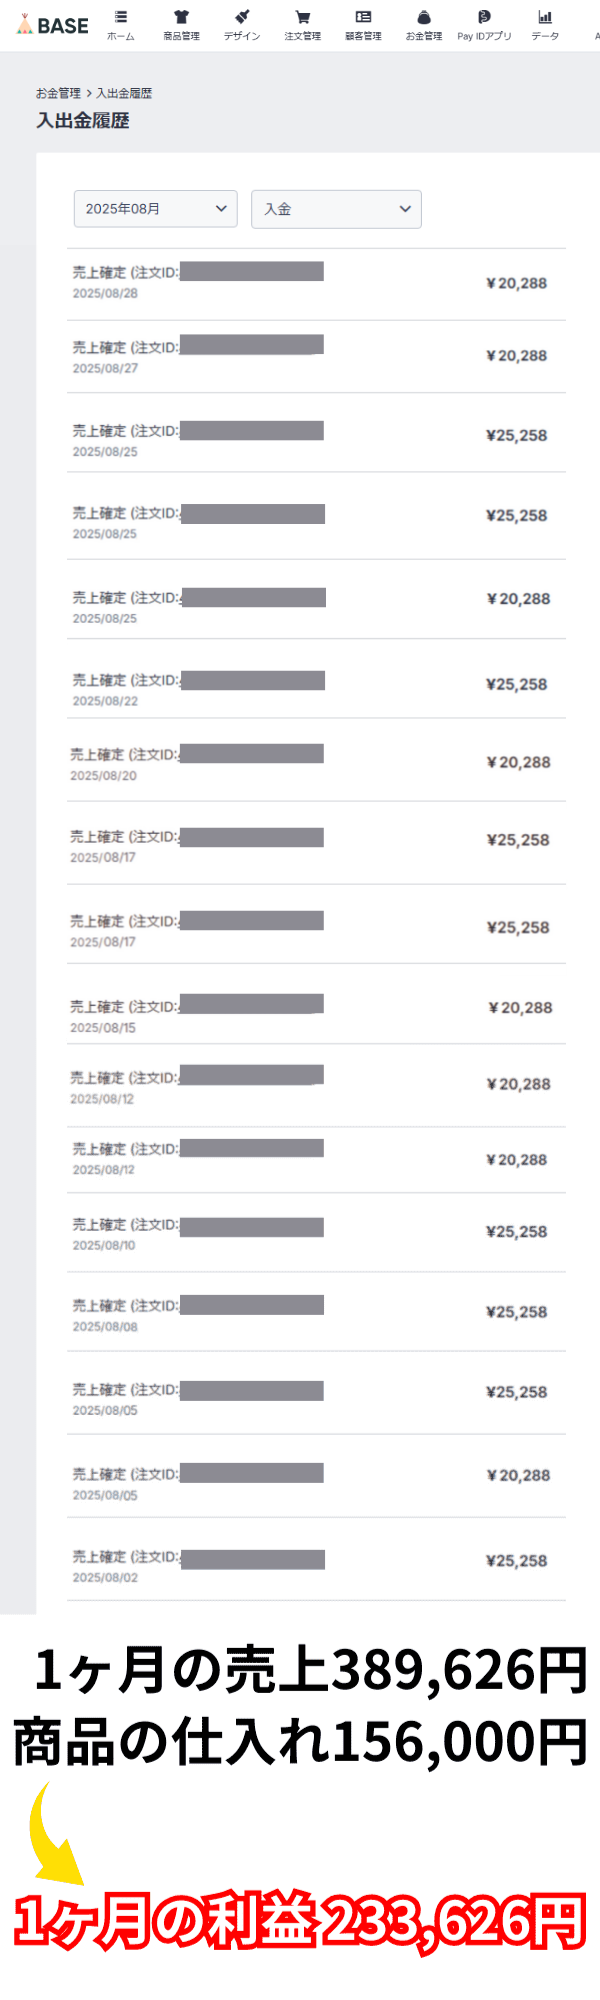
Task: Click お金管理 breadcrumb link
Action: click(58, 93)
